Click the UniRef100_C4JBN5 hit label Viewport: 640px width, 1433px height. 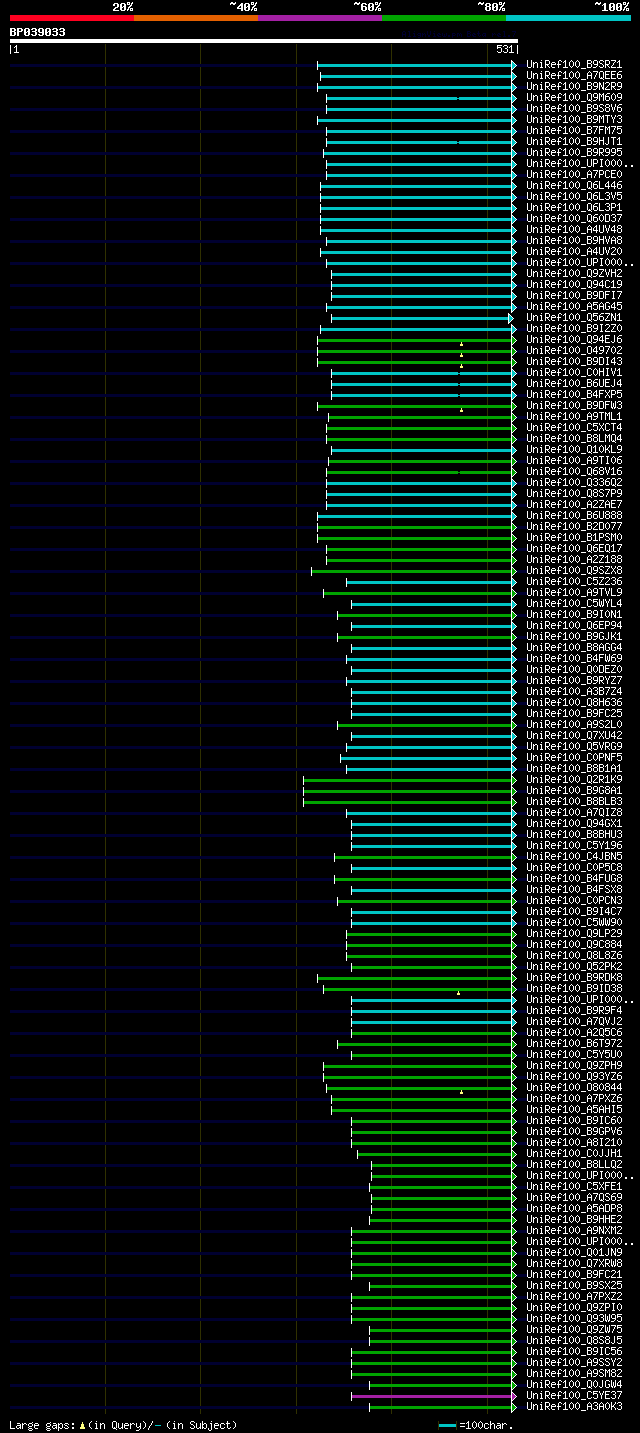coord(574,856)
